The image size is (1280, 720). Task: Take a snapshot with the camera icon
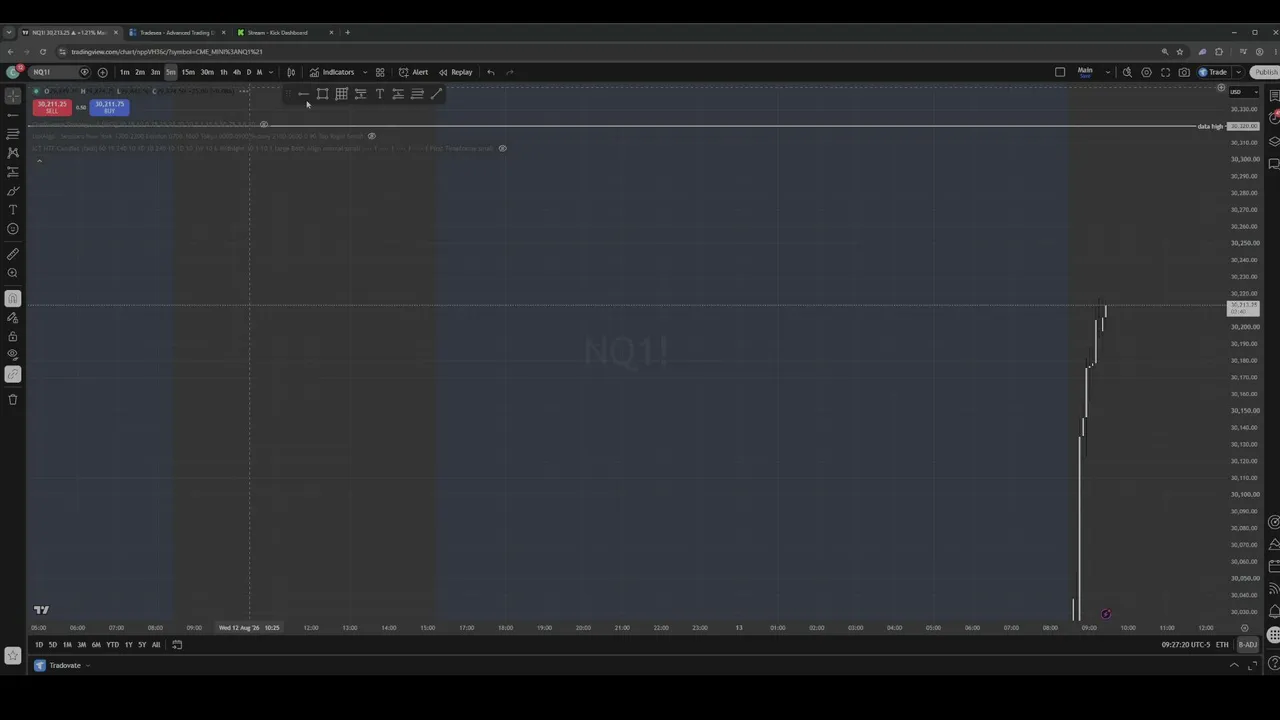click(1184, 72)
